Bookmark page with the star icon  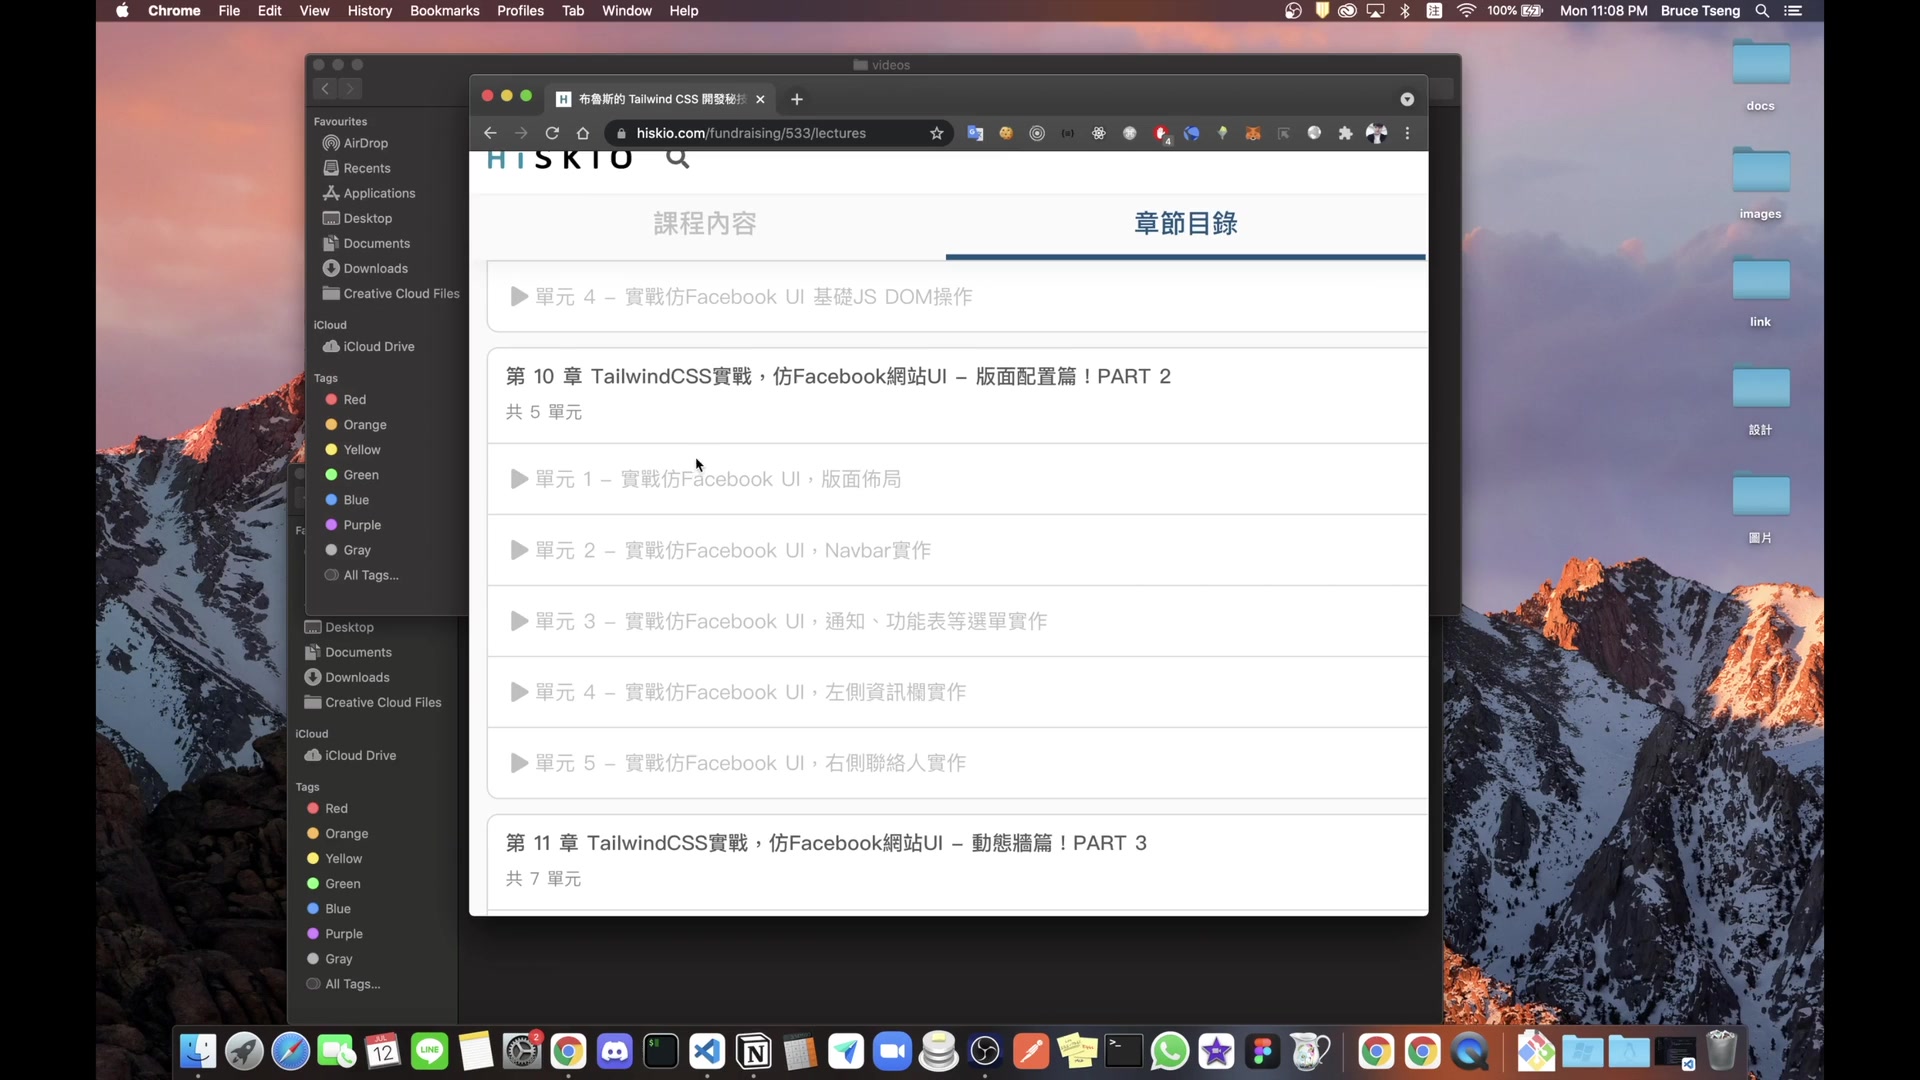(937, 133)
